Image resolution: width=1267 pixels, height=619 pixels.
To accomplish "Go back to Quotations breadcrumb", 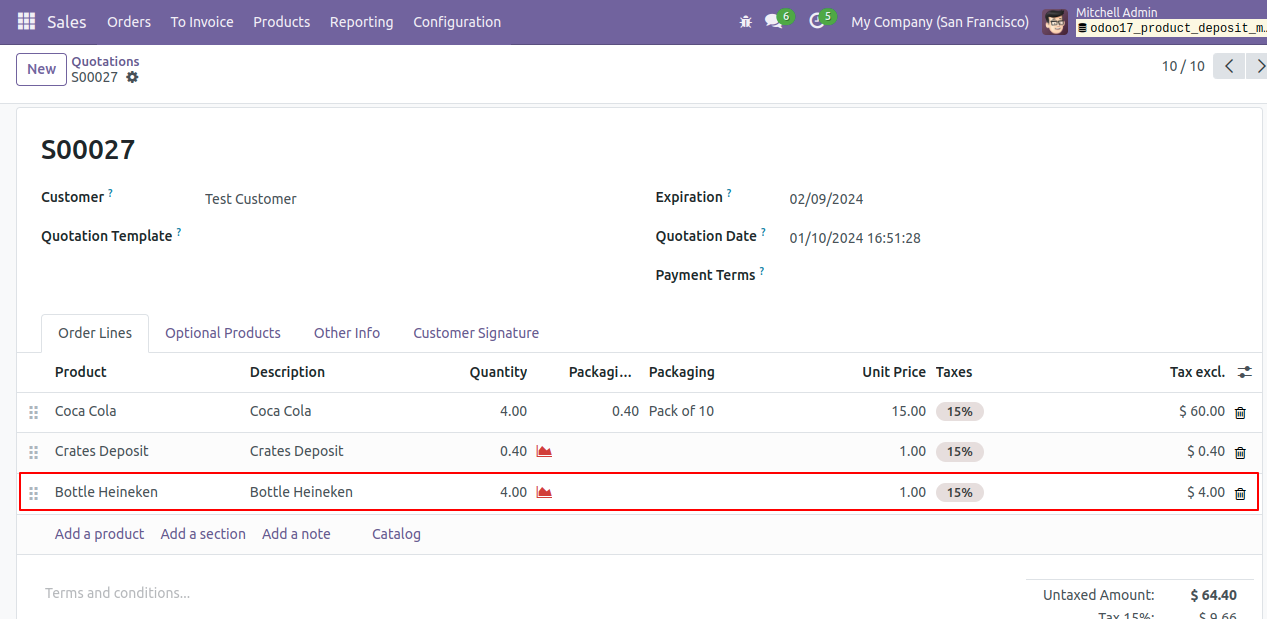I will tap(105, 61).
